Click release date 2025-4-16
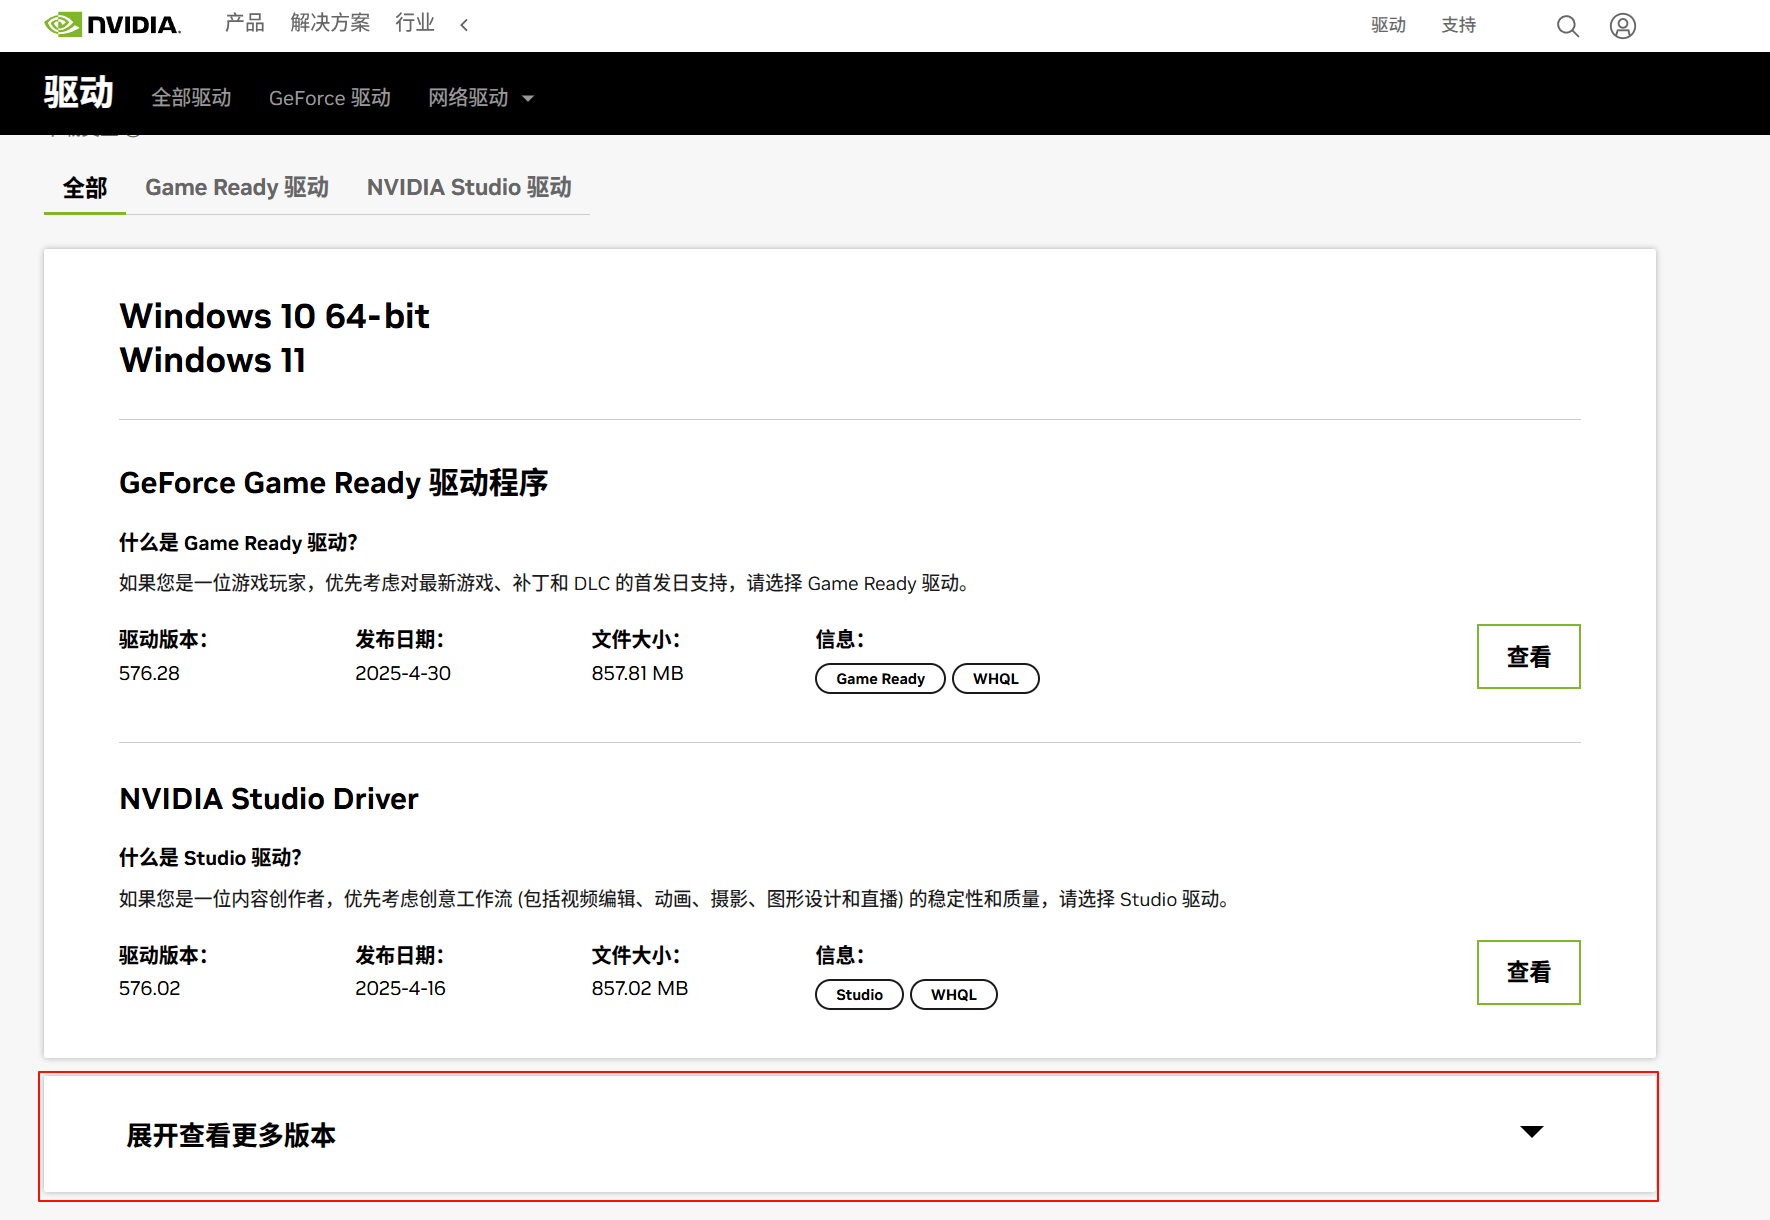Viewport: 1770px width, 1220px height. [x=400, y=988]
